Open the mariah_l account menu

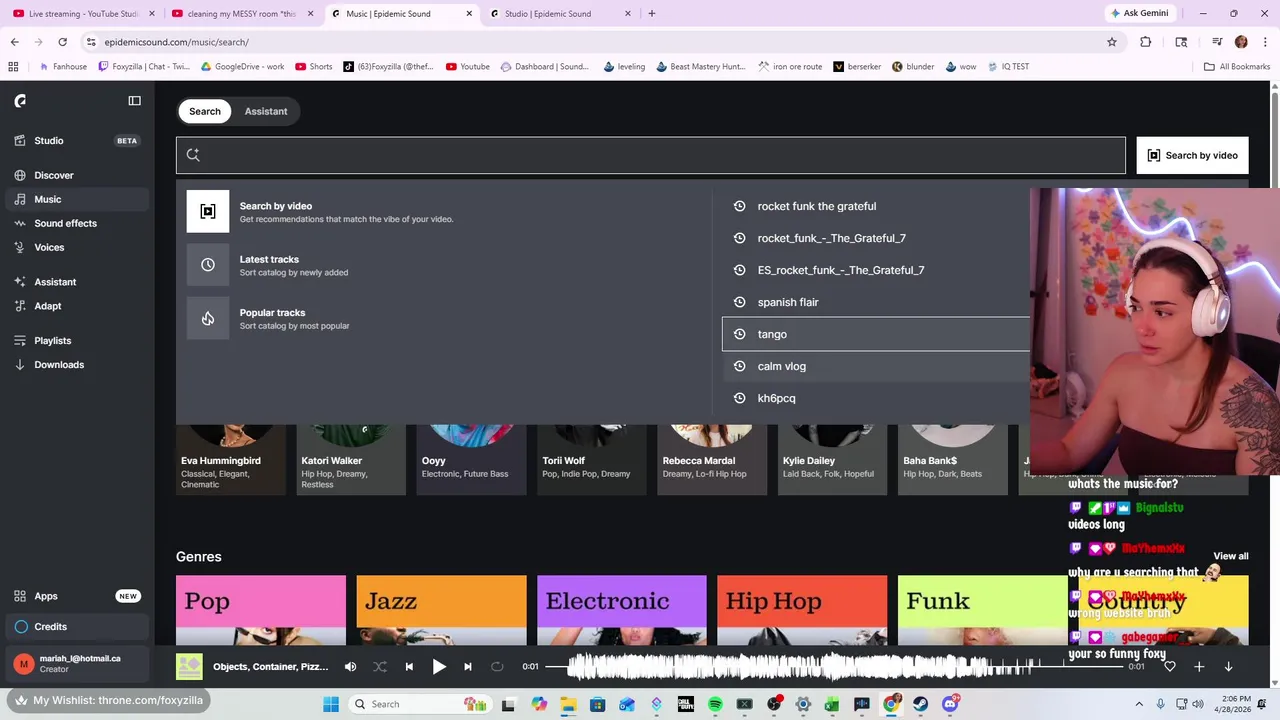click(77, 663)
